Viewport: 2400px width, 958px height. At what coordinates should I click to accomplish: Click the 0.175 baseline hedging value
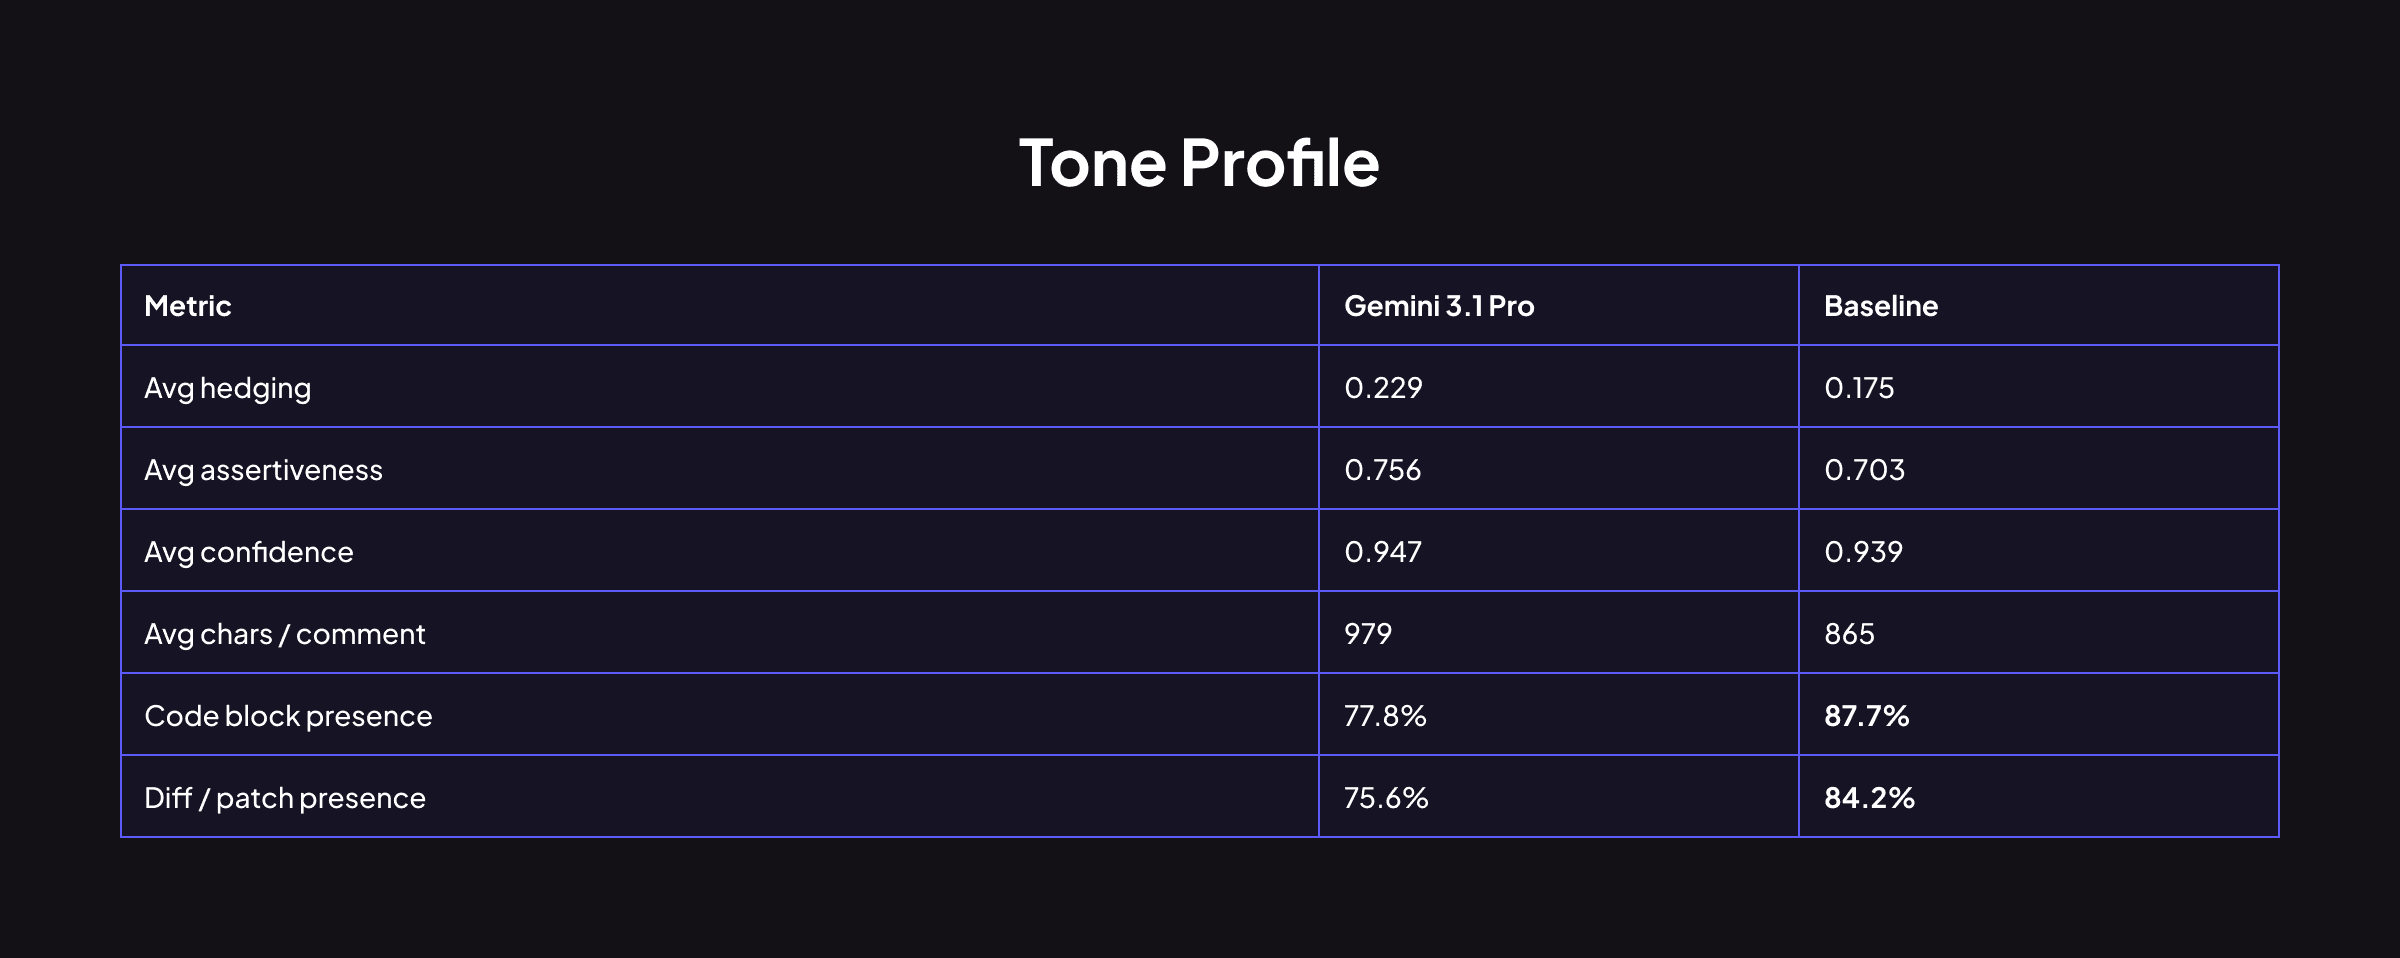(x=1859, y=388)
